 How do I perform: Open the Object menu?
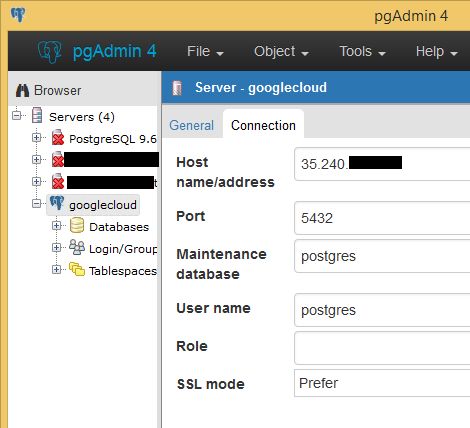281,52
